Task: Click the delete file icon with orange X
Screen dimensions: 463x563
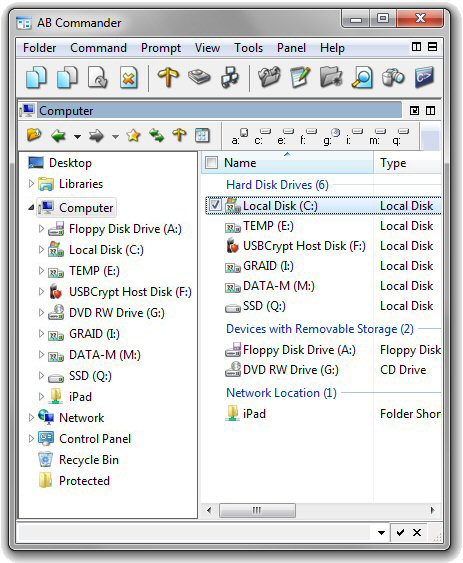Action: (x=129, y=77)
